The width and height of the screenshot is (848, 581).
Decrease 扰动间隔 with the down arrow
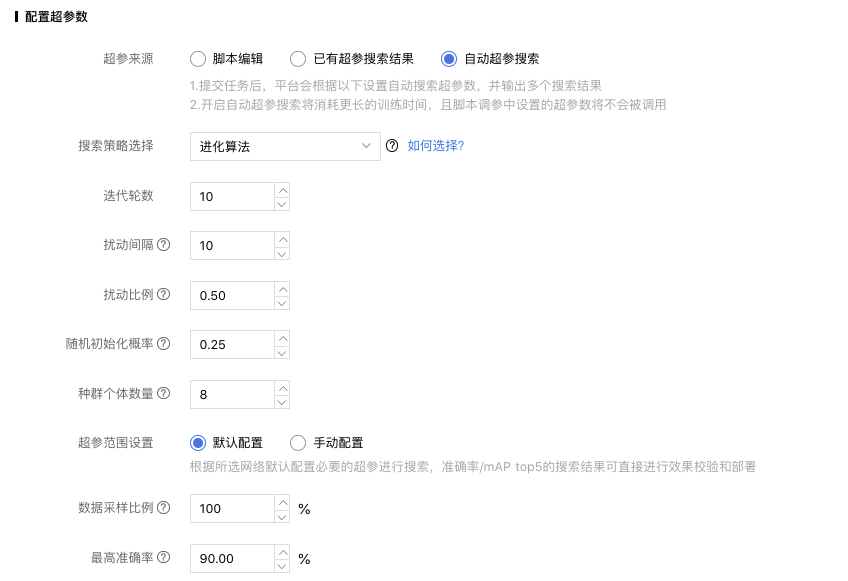(282, 253)
